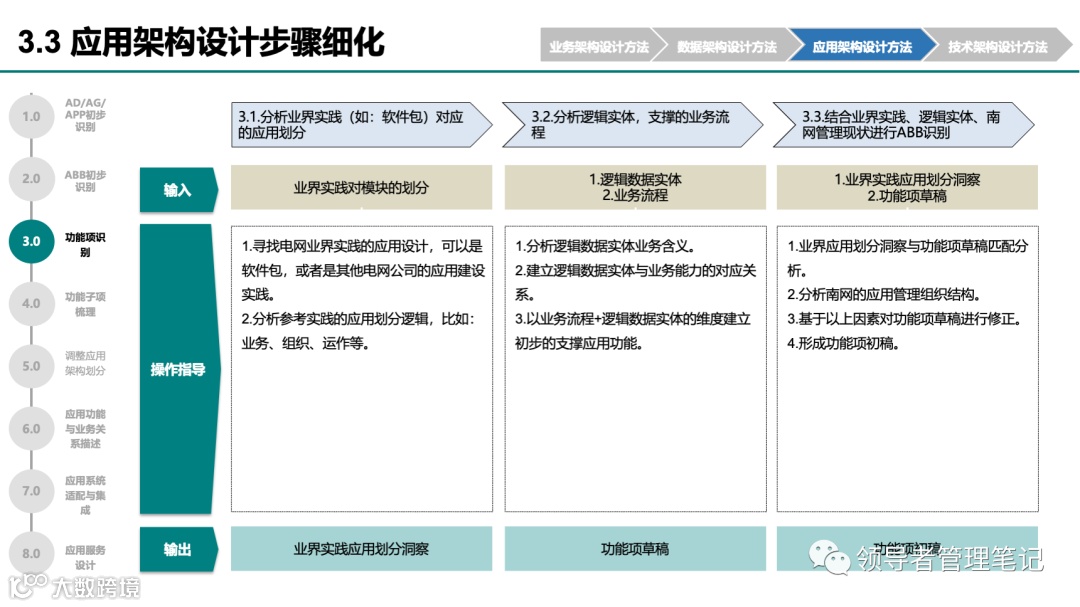Viewport: 1080px width, 607px height.
Task: Click the text 3.基于以上因素对功能项草稿进行修正
Action: [x=904, y=319]
